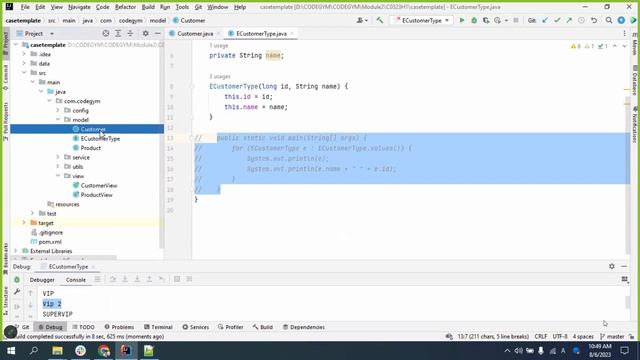Rerun debug session green bug icon

tap(17, 280)
